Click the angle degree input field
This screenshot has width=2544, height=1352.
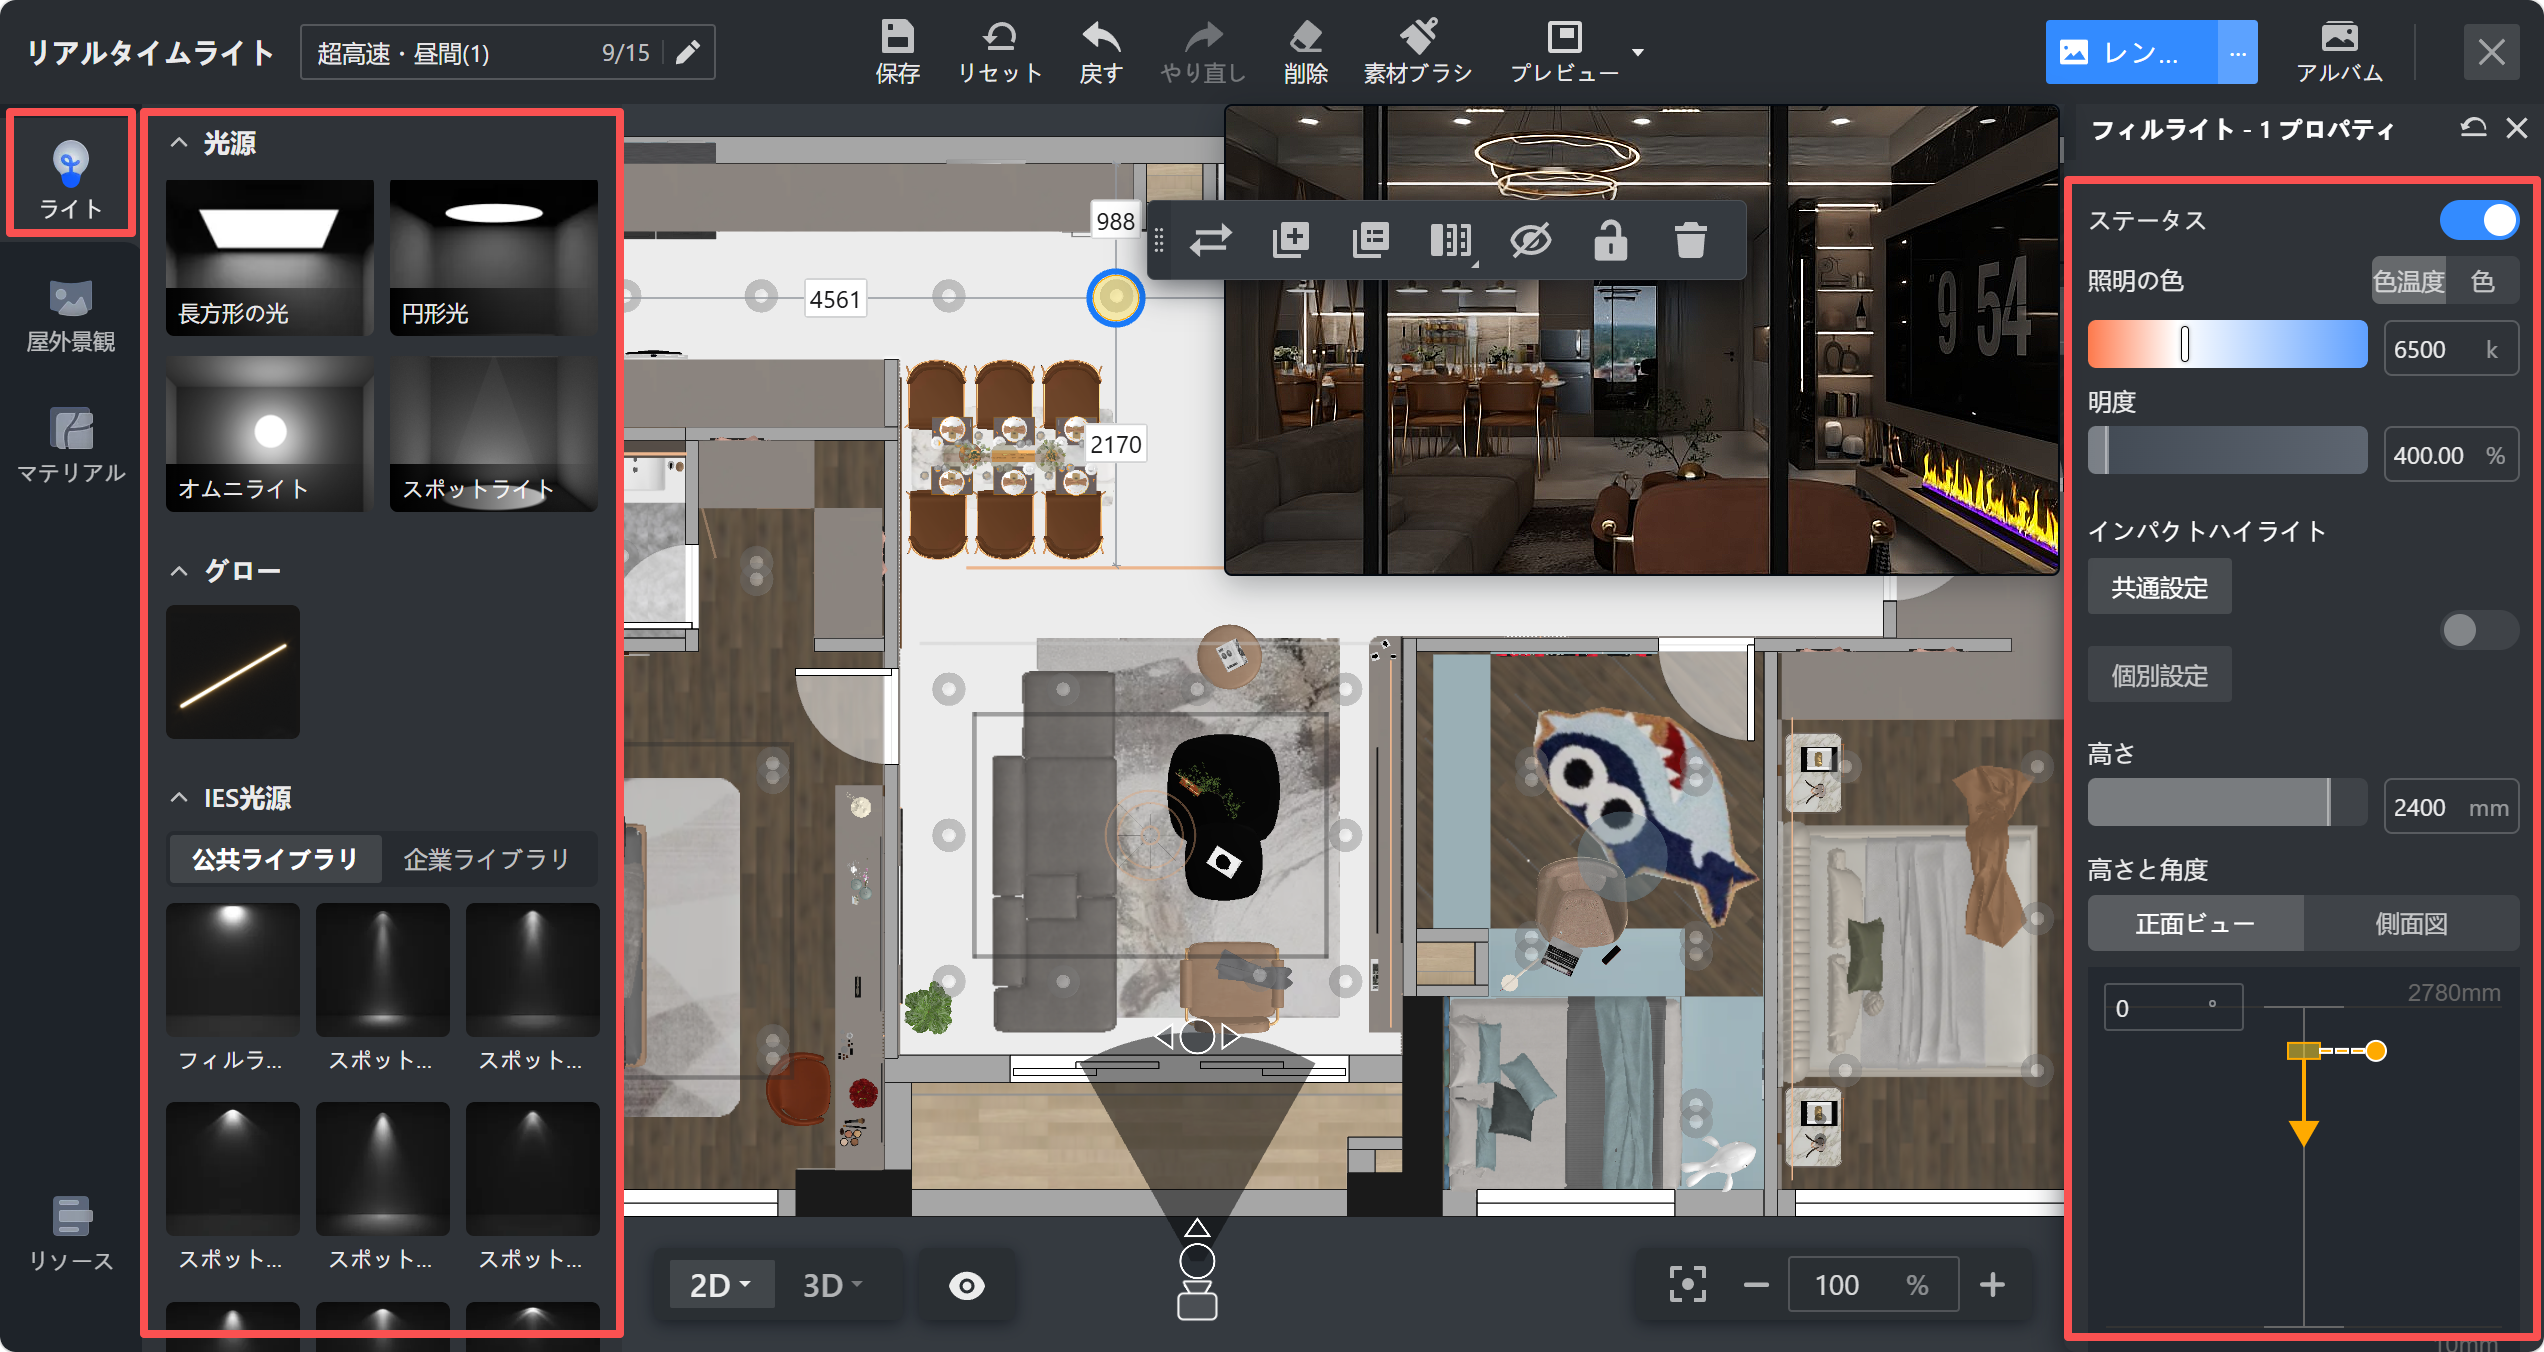2173,1007
